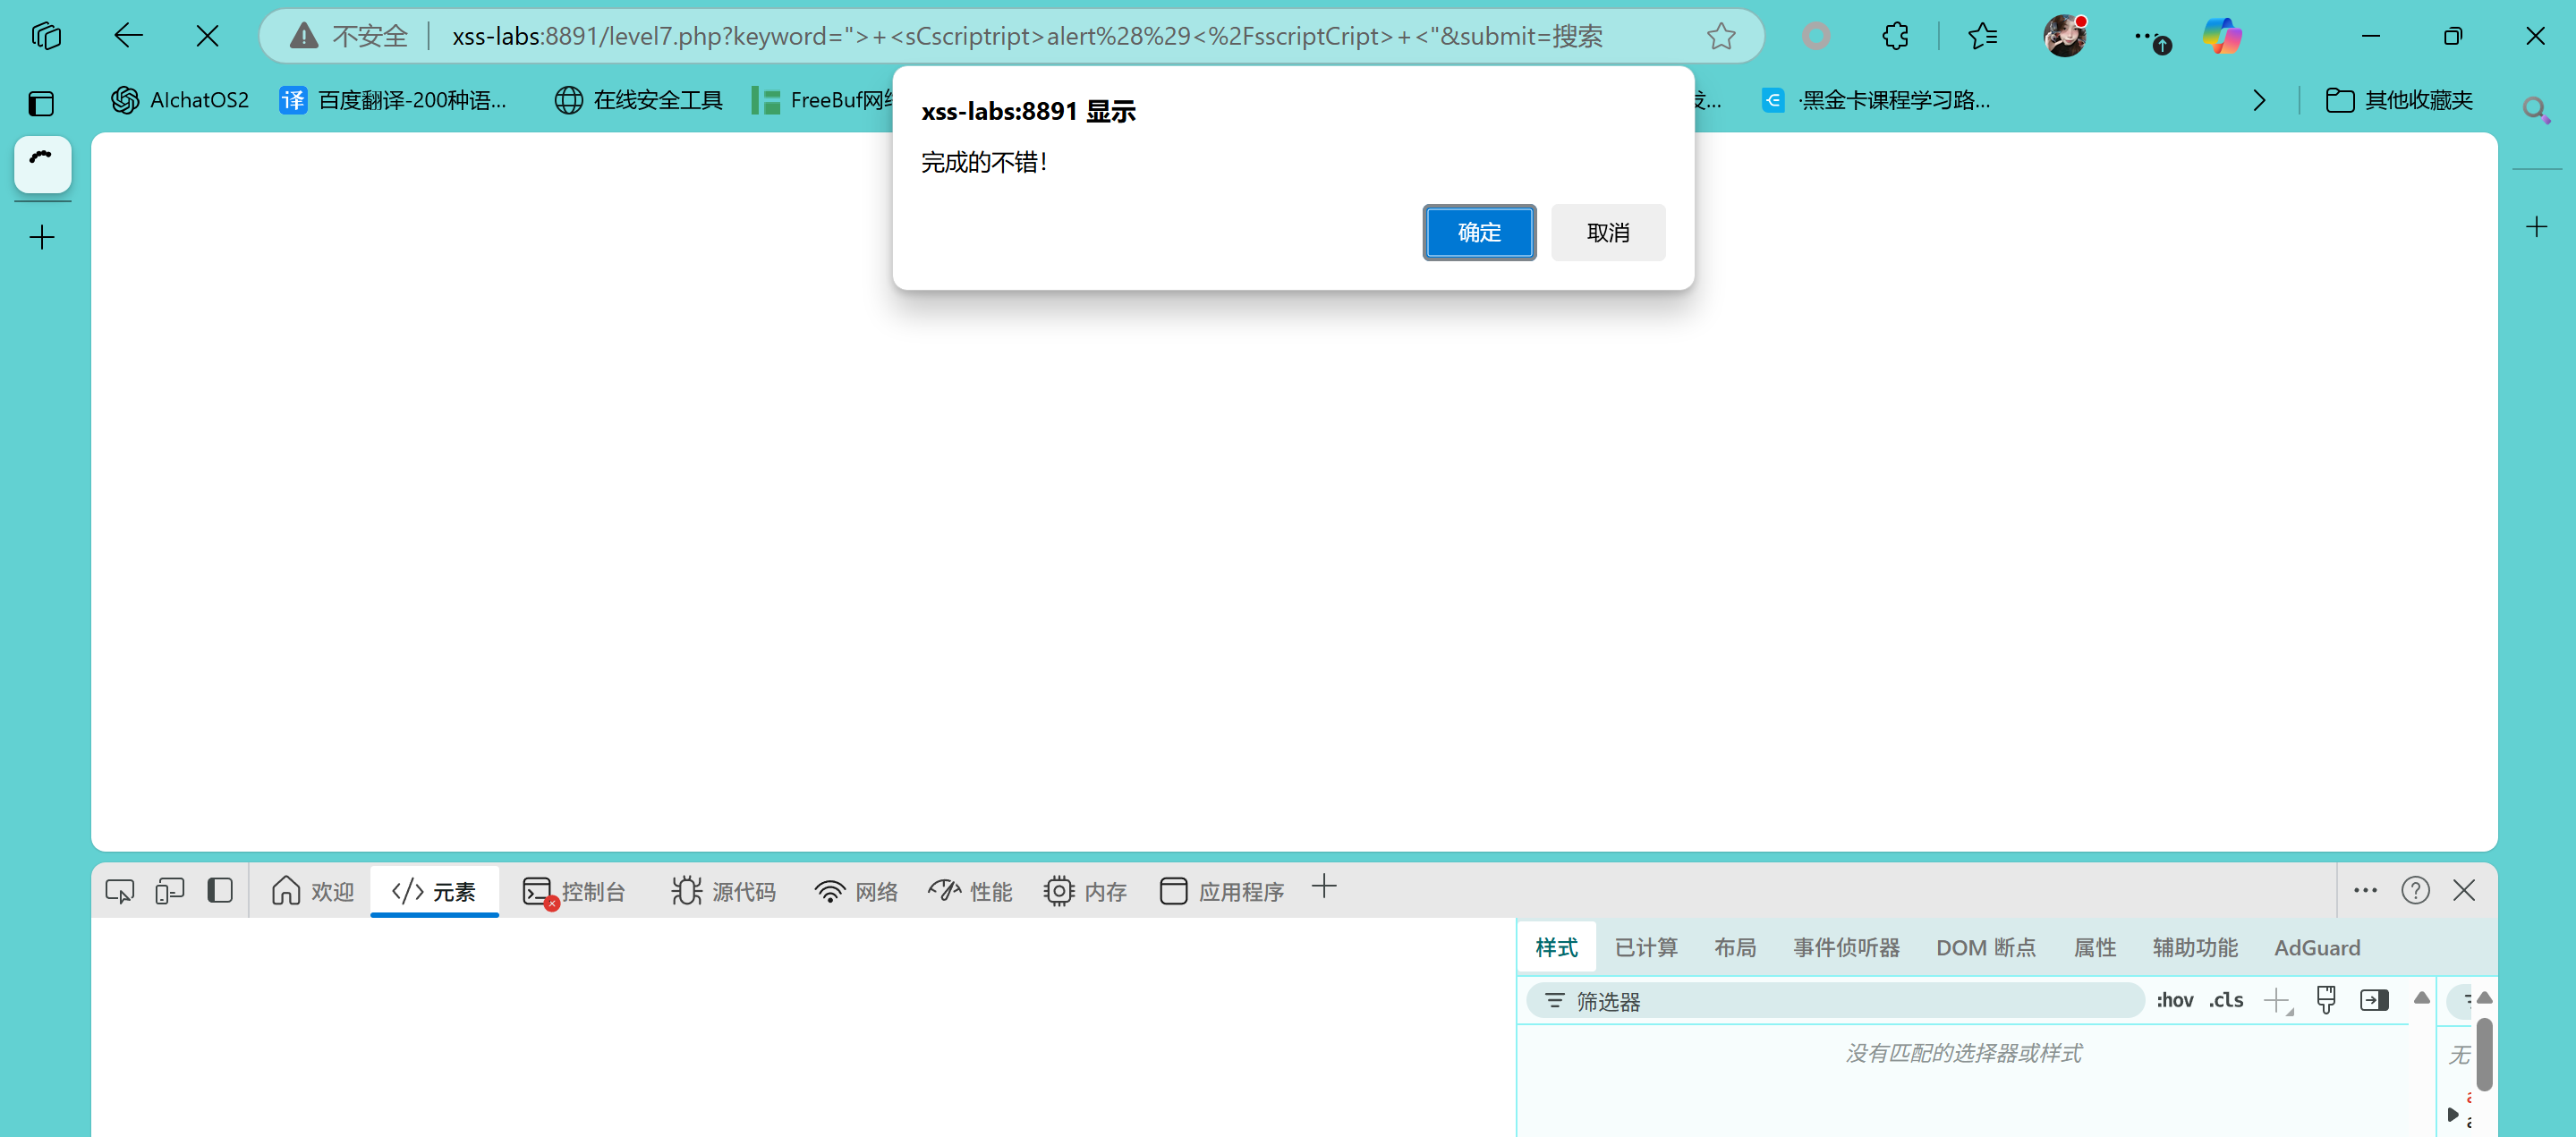Toggle the :hov element state panel
The image size is (2576, 1137).
(x=2174, y=1000)
